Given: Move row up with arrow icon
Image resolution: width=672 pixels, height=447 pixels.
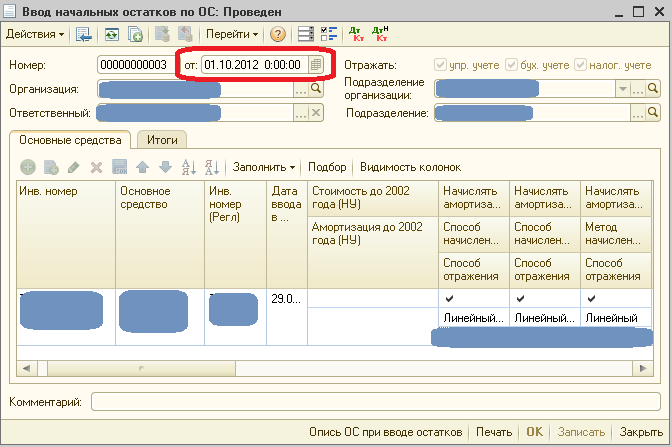Looking at the screenshot, I should [x=142, y=167].
